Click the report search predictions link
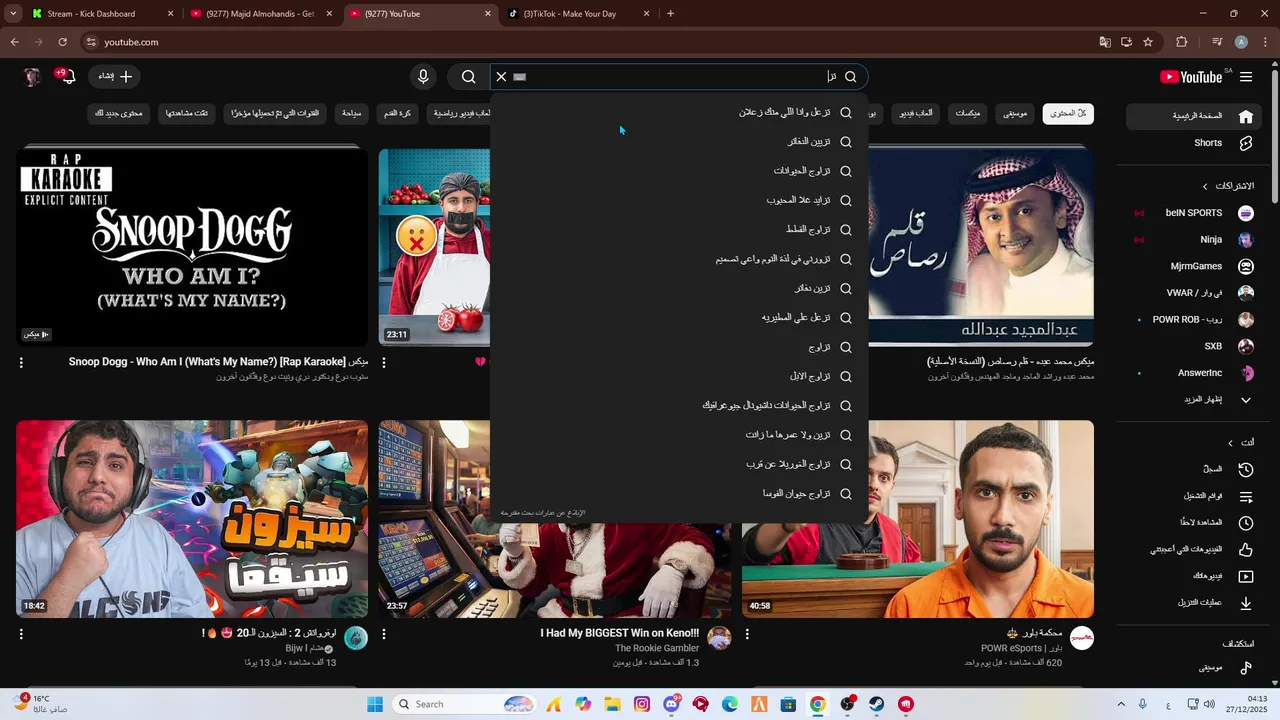The height and width of the screenshot is (720, 1280). [x=543, y=513]
